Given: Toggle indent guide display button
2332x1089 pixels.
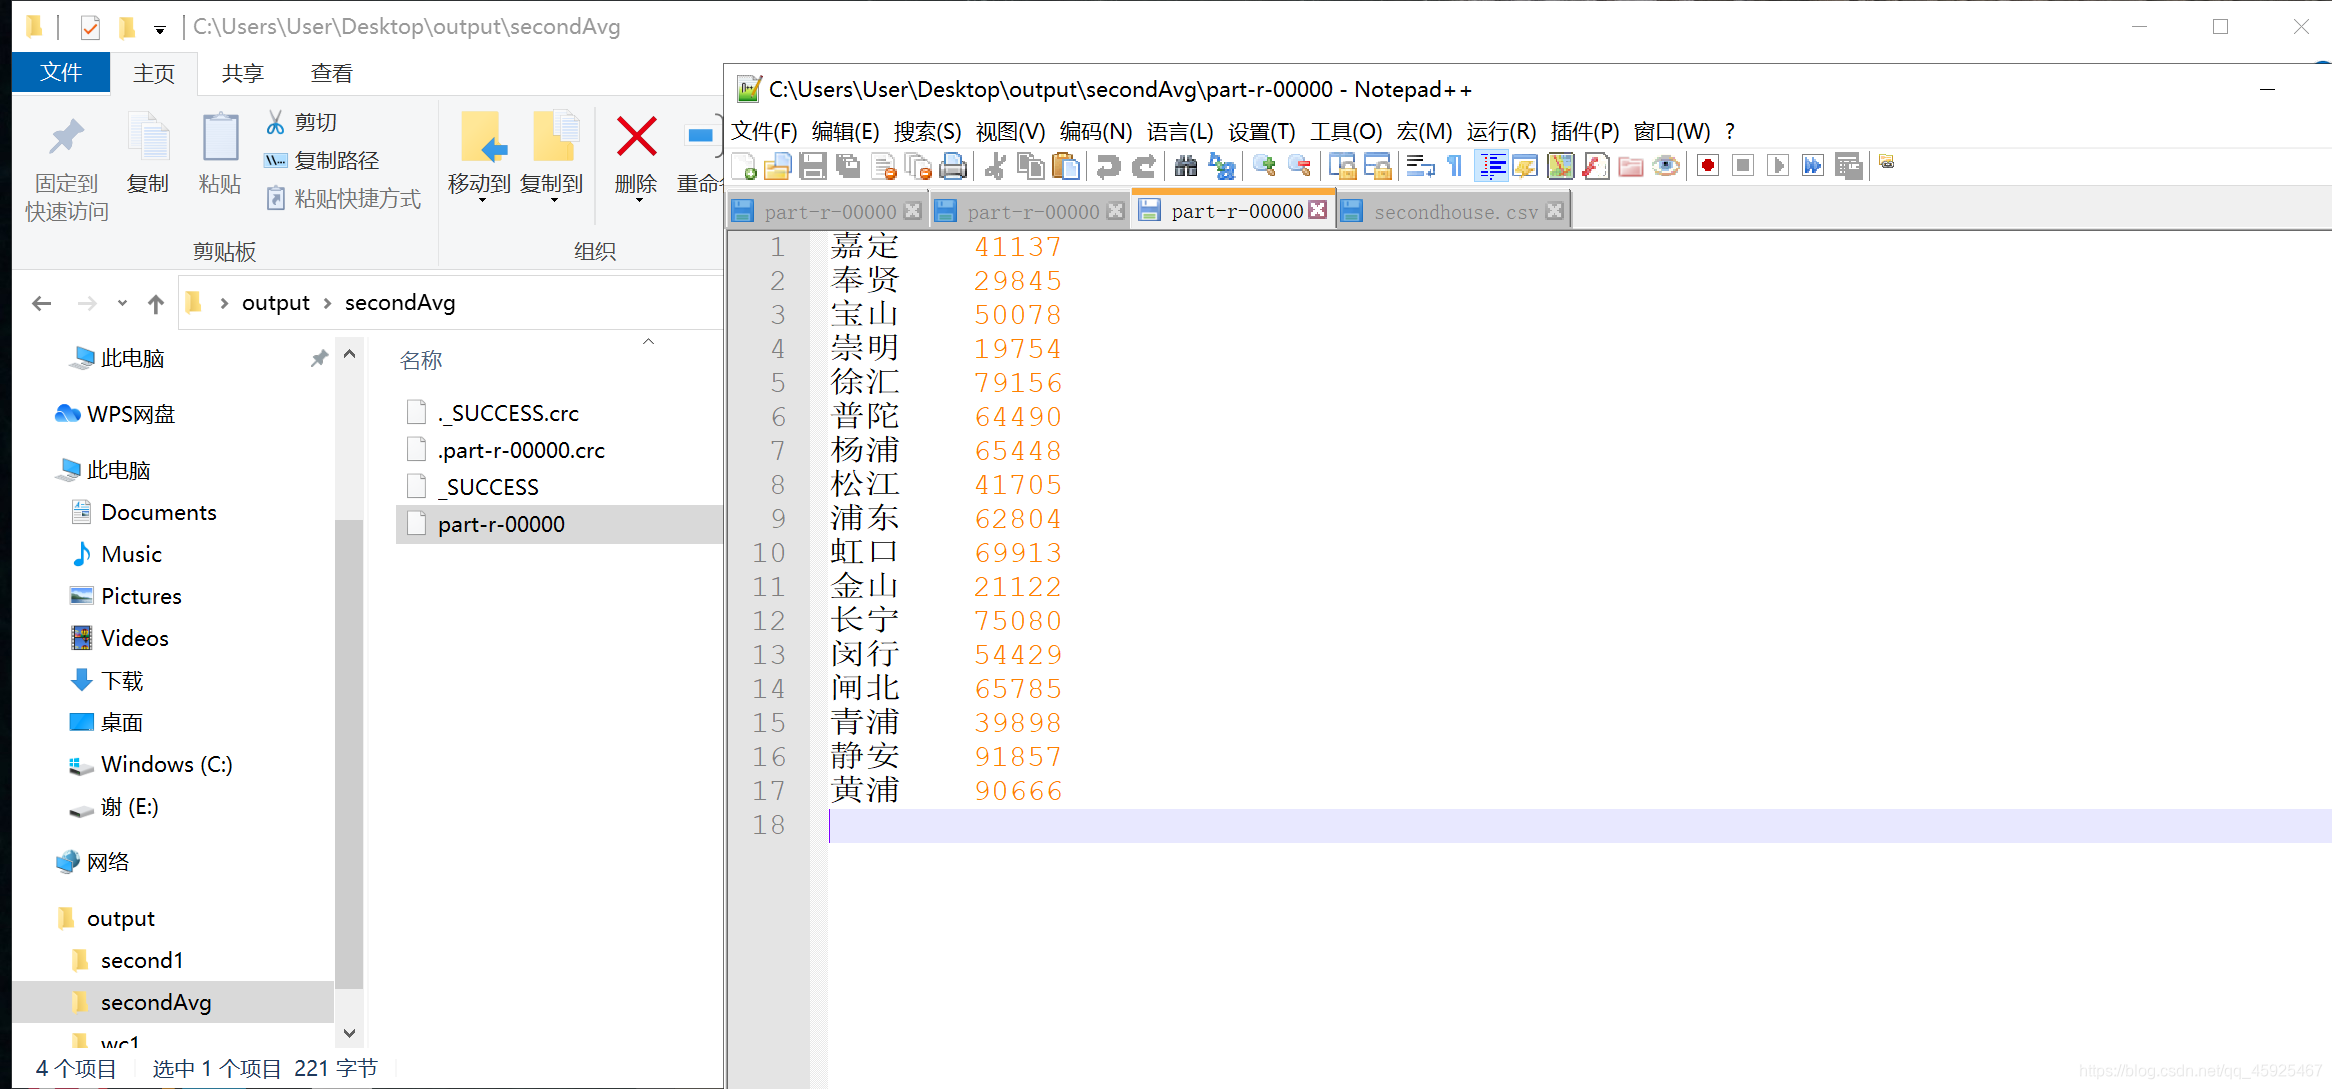Looking at the screenshot, I should point(1491,166).
